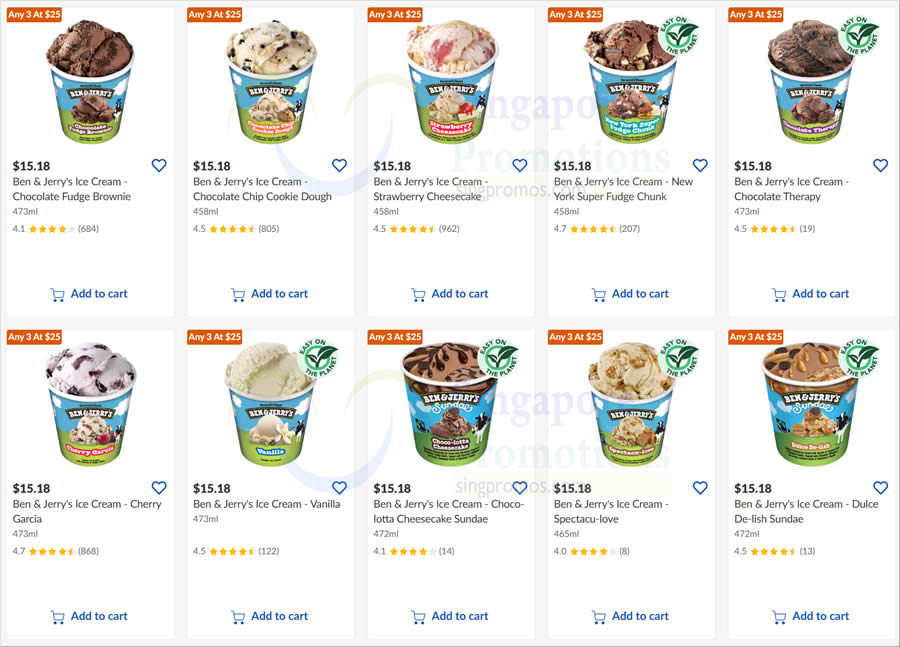The height and width of the screenshot is (647, 900).
Task: Add Chocolate Therapy to cart
Action: (x=810, y=294)
